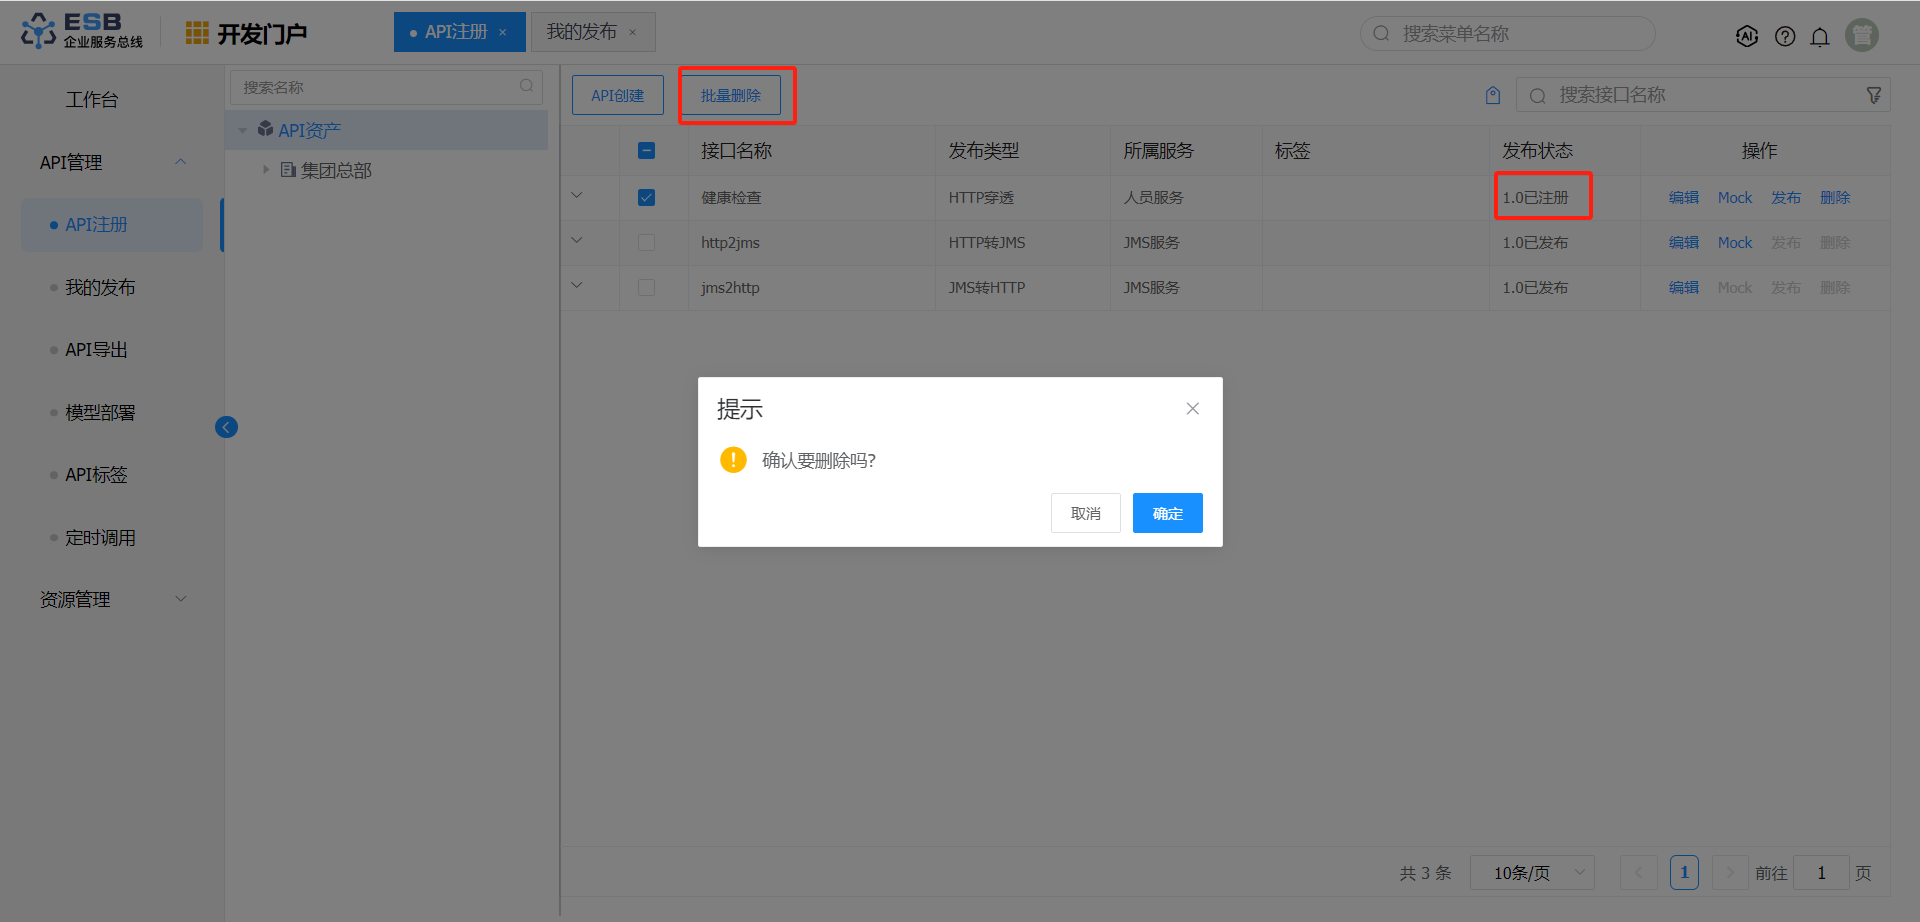Click 编辑 for jms2http
1920x922 pixels.
coord(1684,288)
